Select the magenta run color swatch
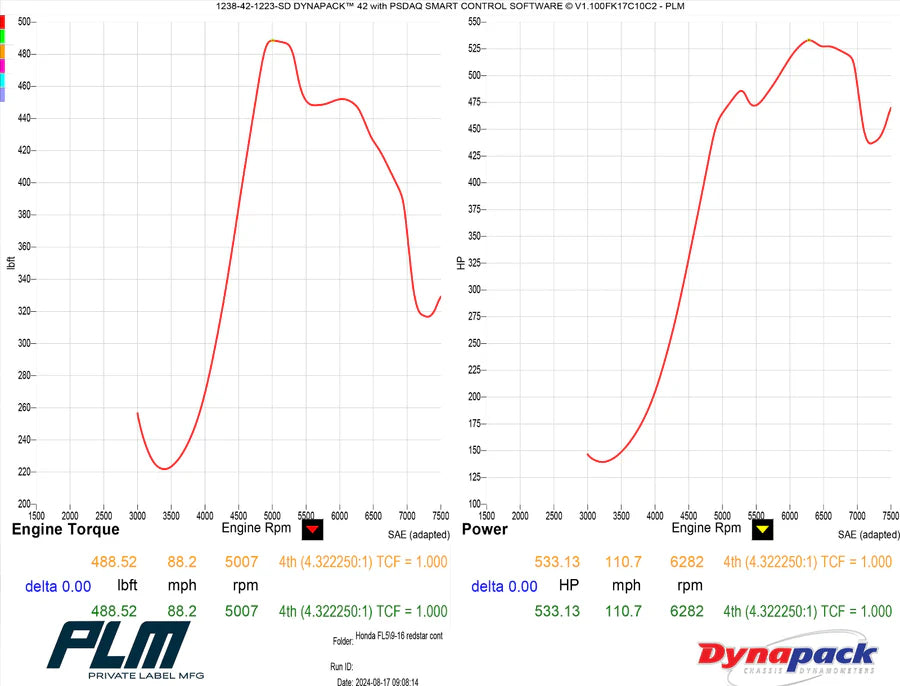 click(2, 65)
